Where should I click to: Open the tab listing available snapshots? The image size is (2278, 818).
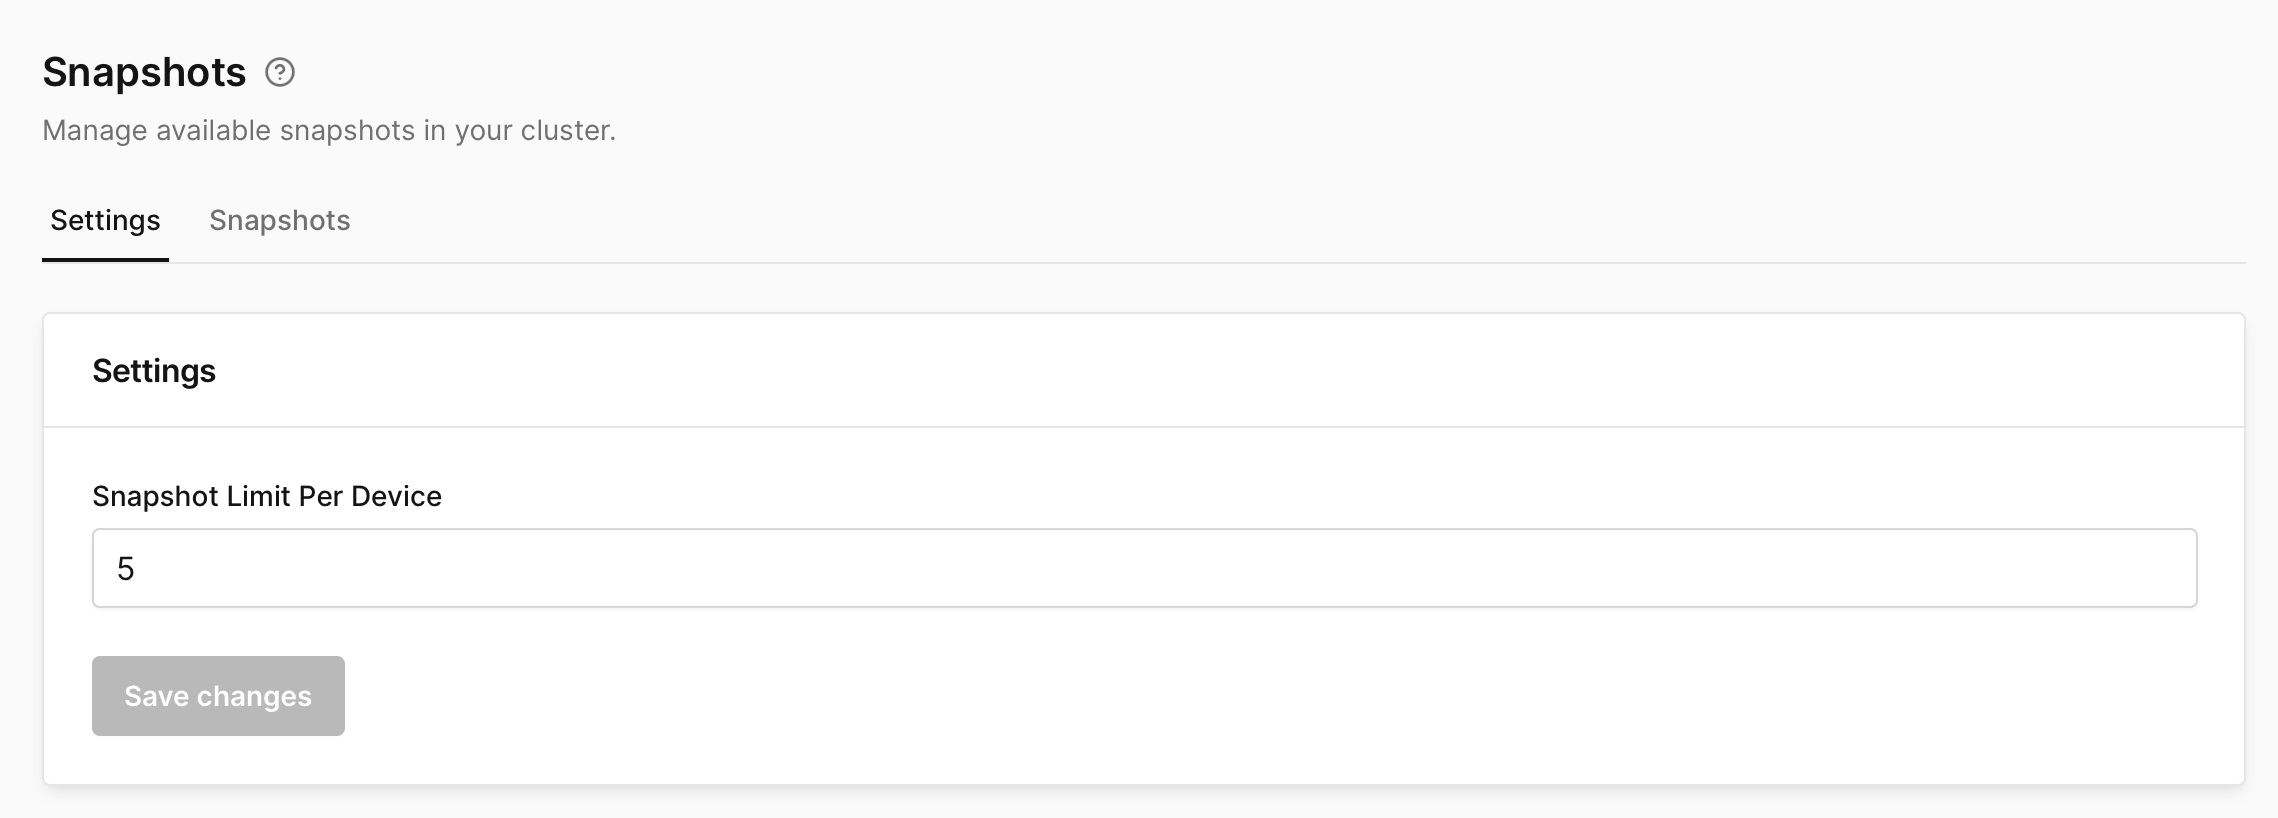279,221
